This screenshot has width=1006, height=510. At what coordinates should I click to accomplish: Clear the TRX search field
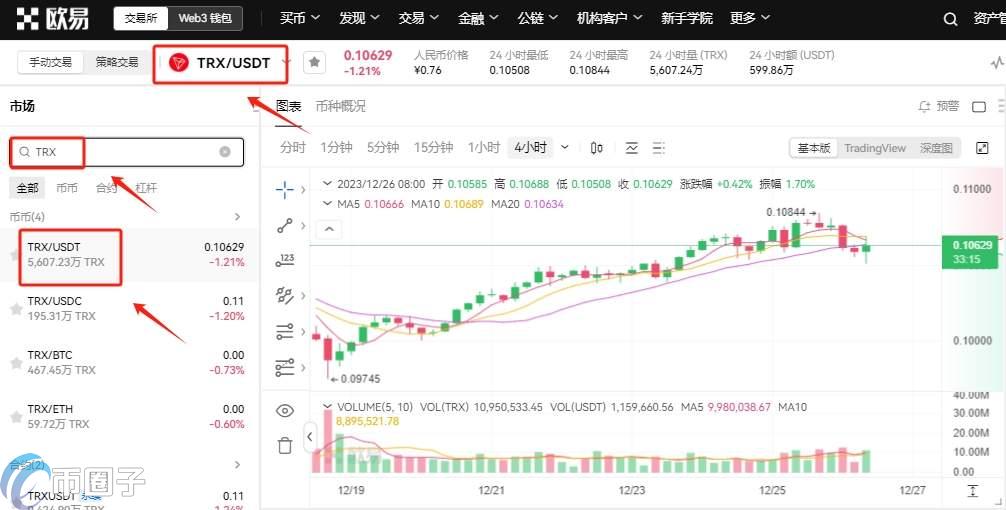coord(225,152)
